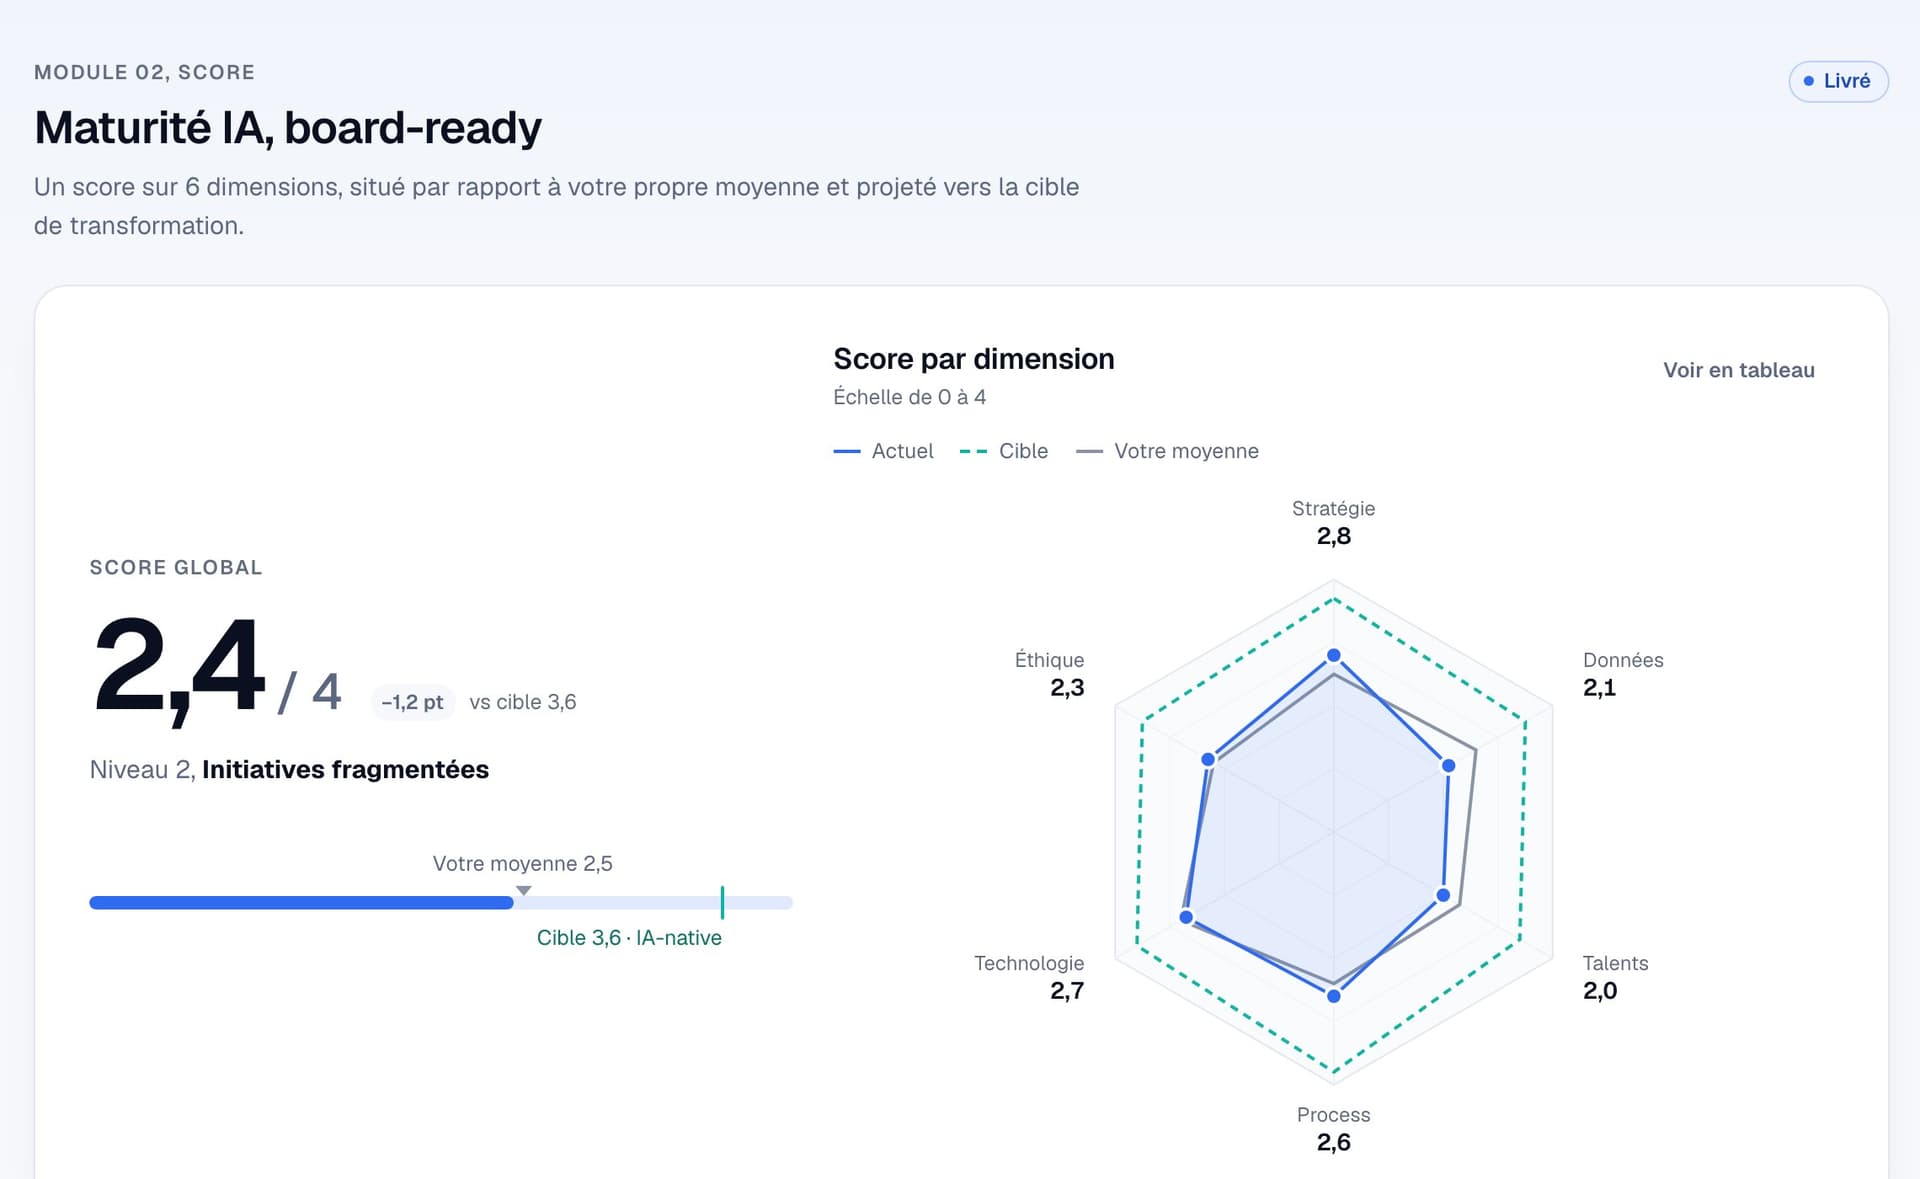Click the 'Score par dimension' heading
This screenshot has height=1179, width=1920.
(x=973, y=359)
